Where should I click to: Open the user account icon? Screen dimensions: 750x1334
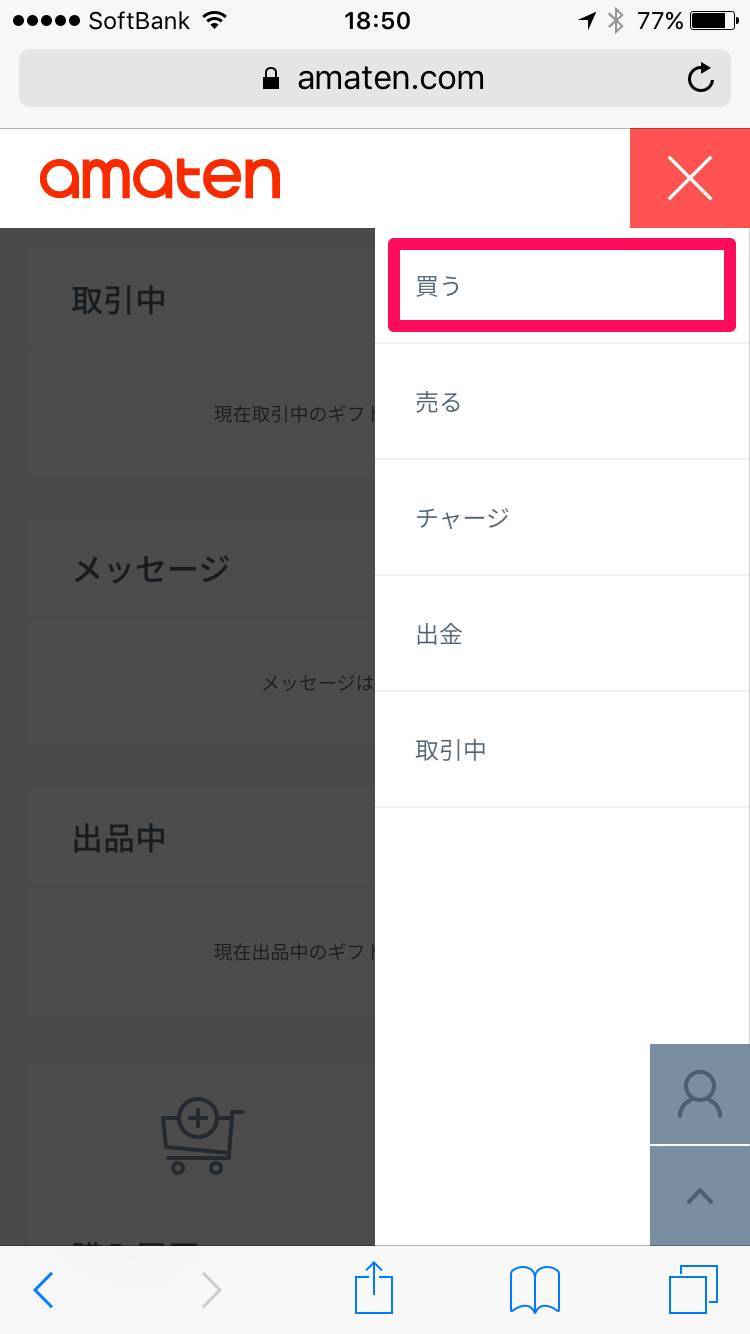click(700, 1094)
